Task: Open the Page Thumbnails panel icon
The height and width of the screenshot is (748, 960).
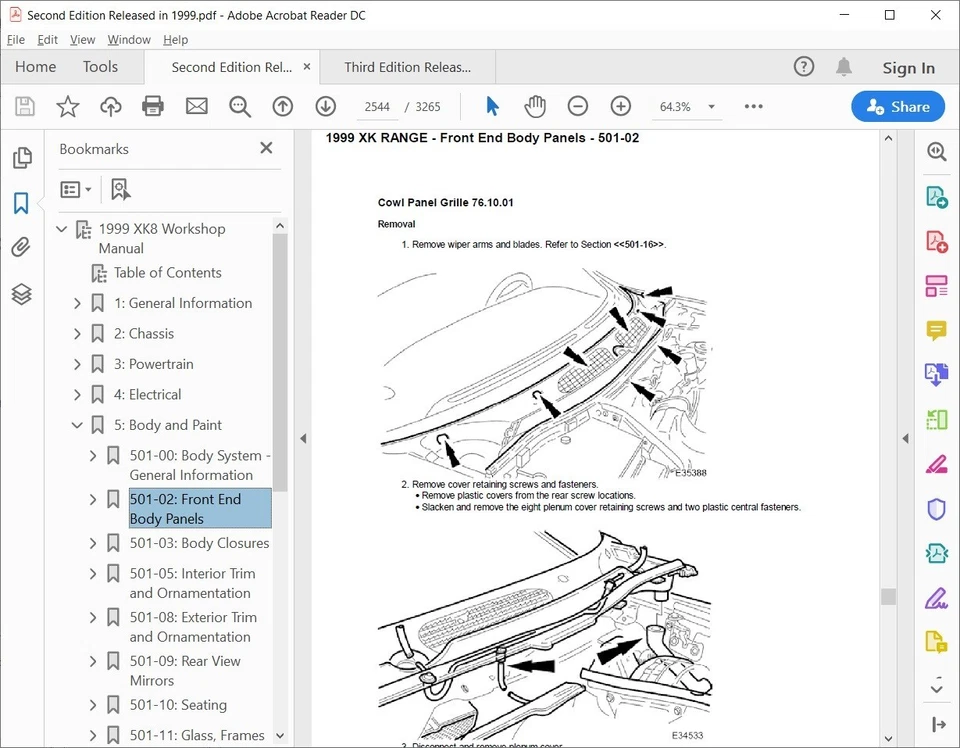Action: (22, 157)
